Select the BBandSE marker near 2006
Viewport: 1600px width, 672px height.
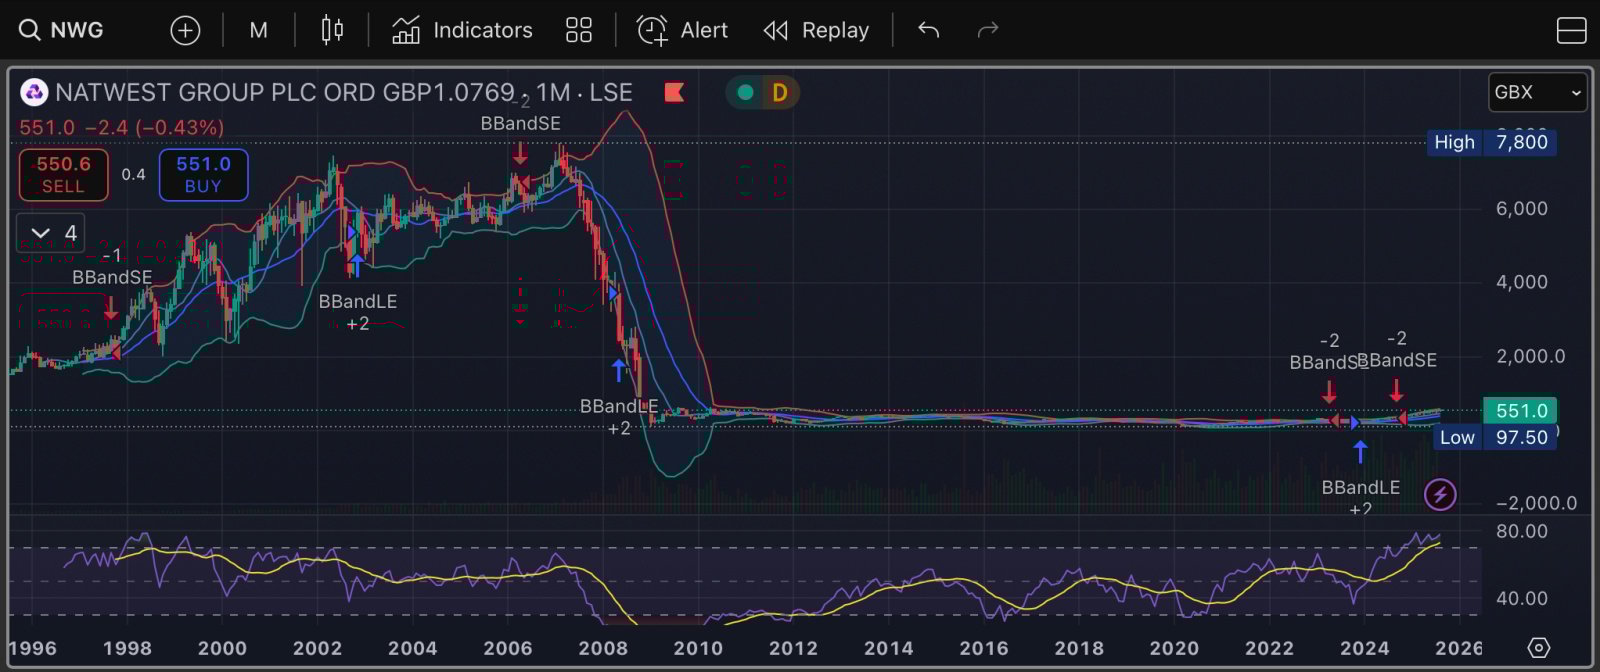[x=520, y=124]
